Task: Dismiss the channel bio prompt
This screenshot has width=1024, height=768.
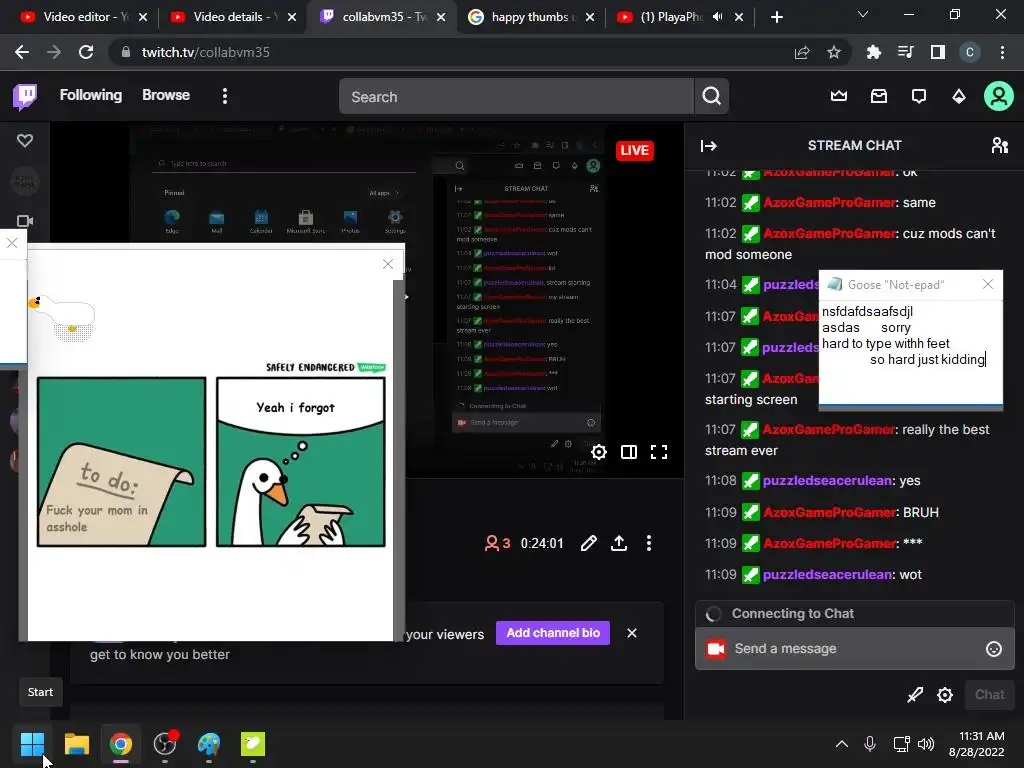Action: coord(632,633)
